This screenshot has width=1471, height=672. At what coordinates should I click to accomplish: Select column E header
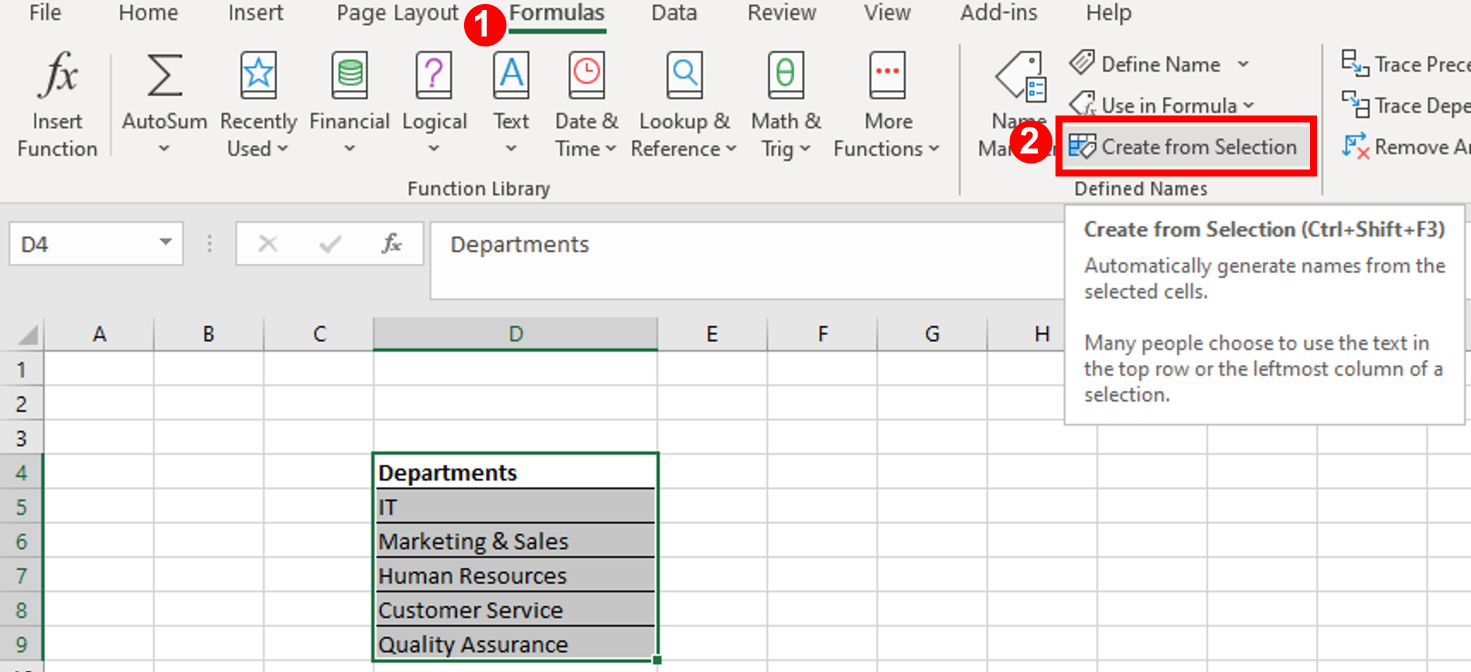point(712,335)
